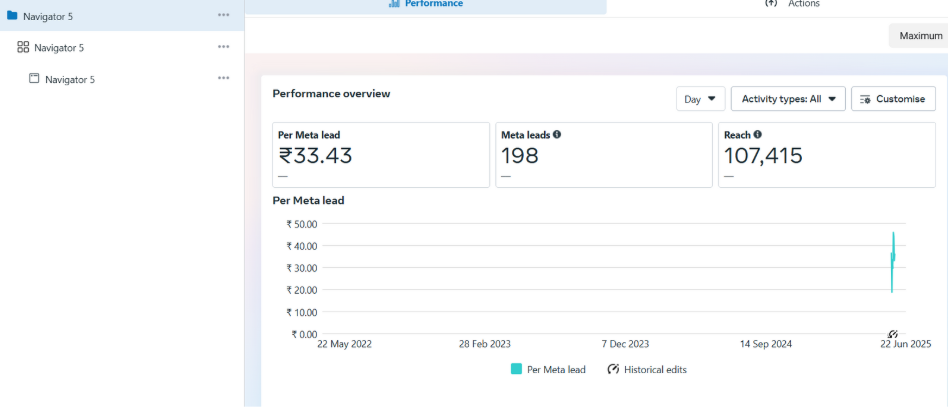Click the Customise button
Viewport: 949px width, 419px height.
tap(893, 99)
